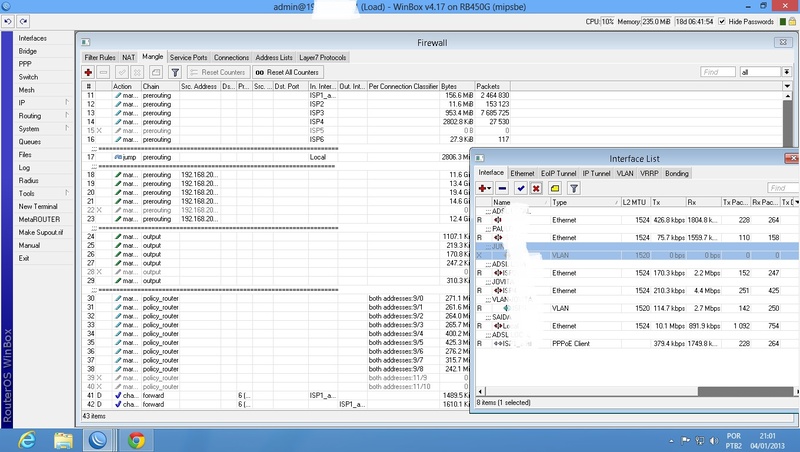Viewport: 800px width, 452px height.
Task: Remove interface with minus icon in Interface List
Action: tap(502, 188)
